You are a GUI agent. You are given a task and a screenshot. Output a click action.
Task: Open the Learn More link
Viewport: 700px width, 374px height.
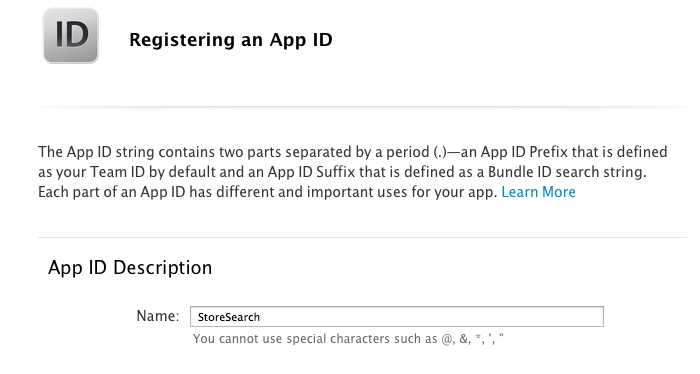[x=538, y=192]
